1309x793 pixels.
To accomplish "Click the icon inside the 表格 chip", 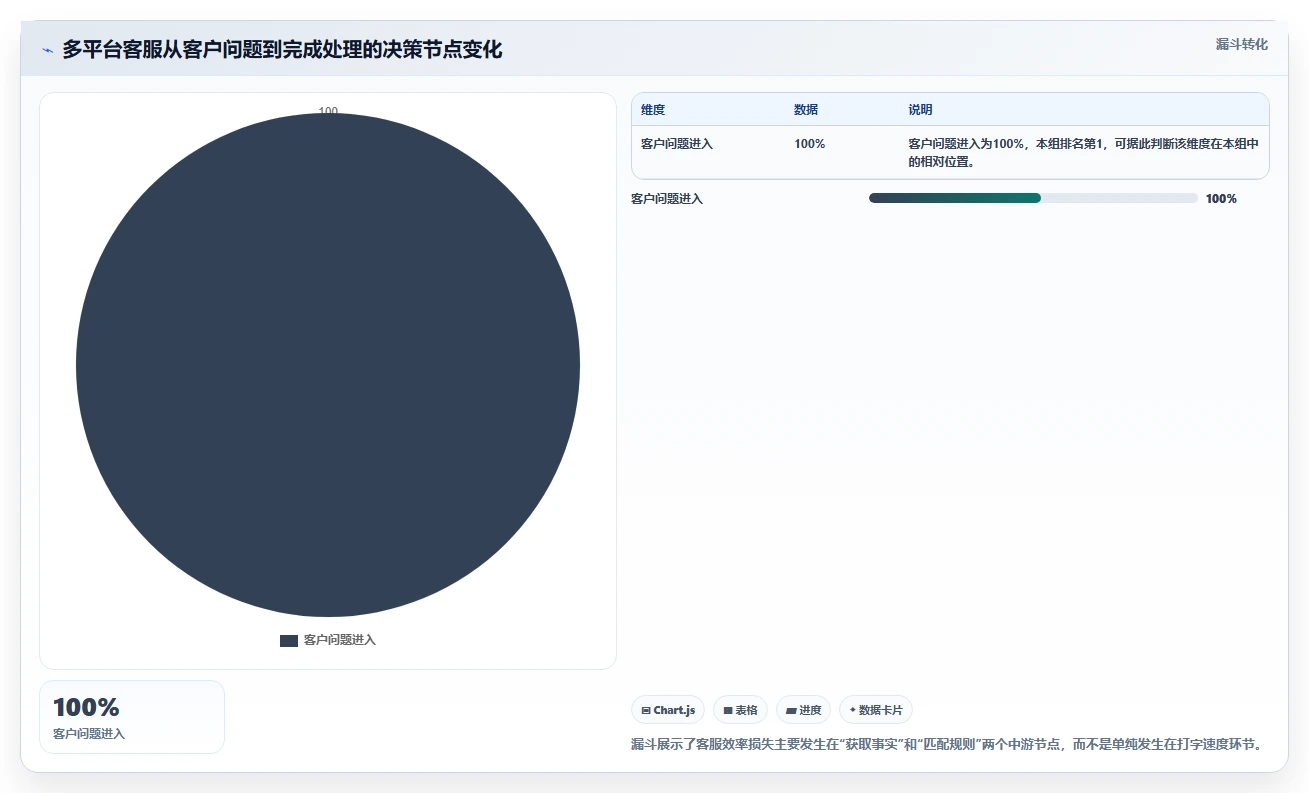I will pyautogui.click(x=728, y=711).
